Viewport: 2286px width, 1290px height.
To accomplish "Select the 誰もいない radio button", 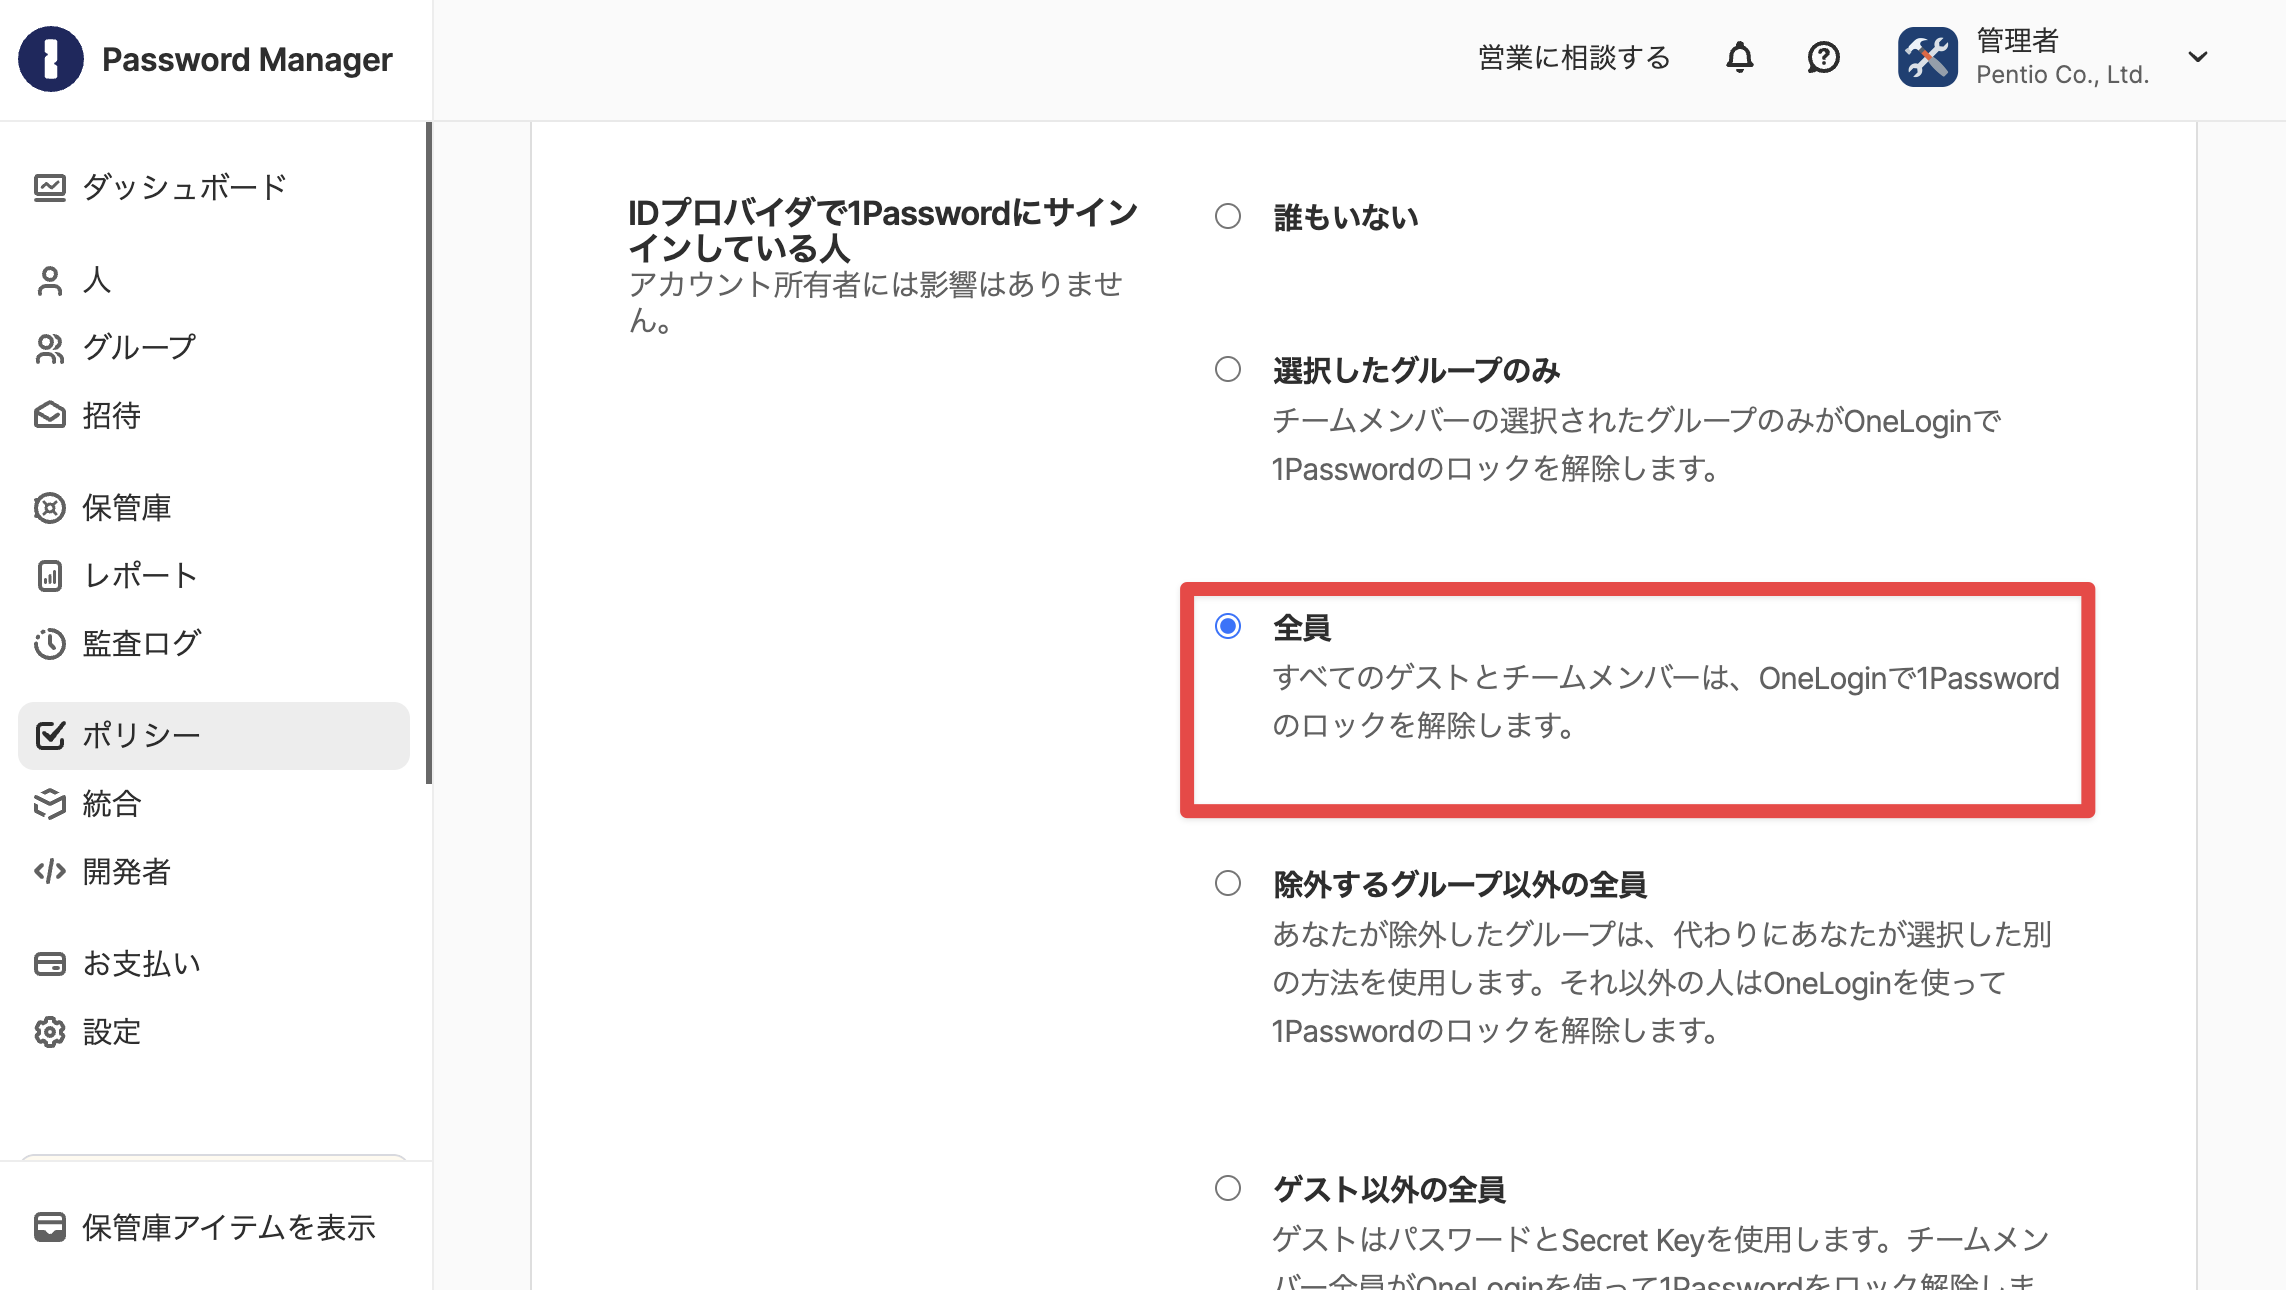I will (1228, 216).
